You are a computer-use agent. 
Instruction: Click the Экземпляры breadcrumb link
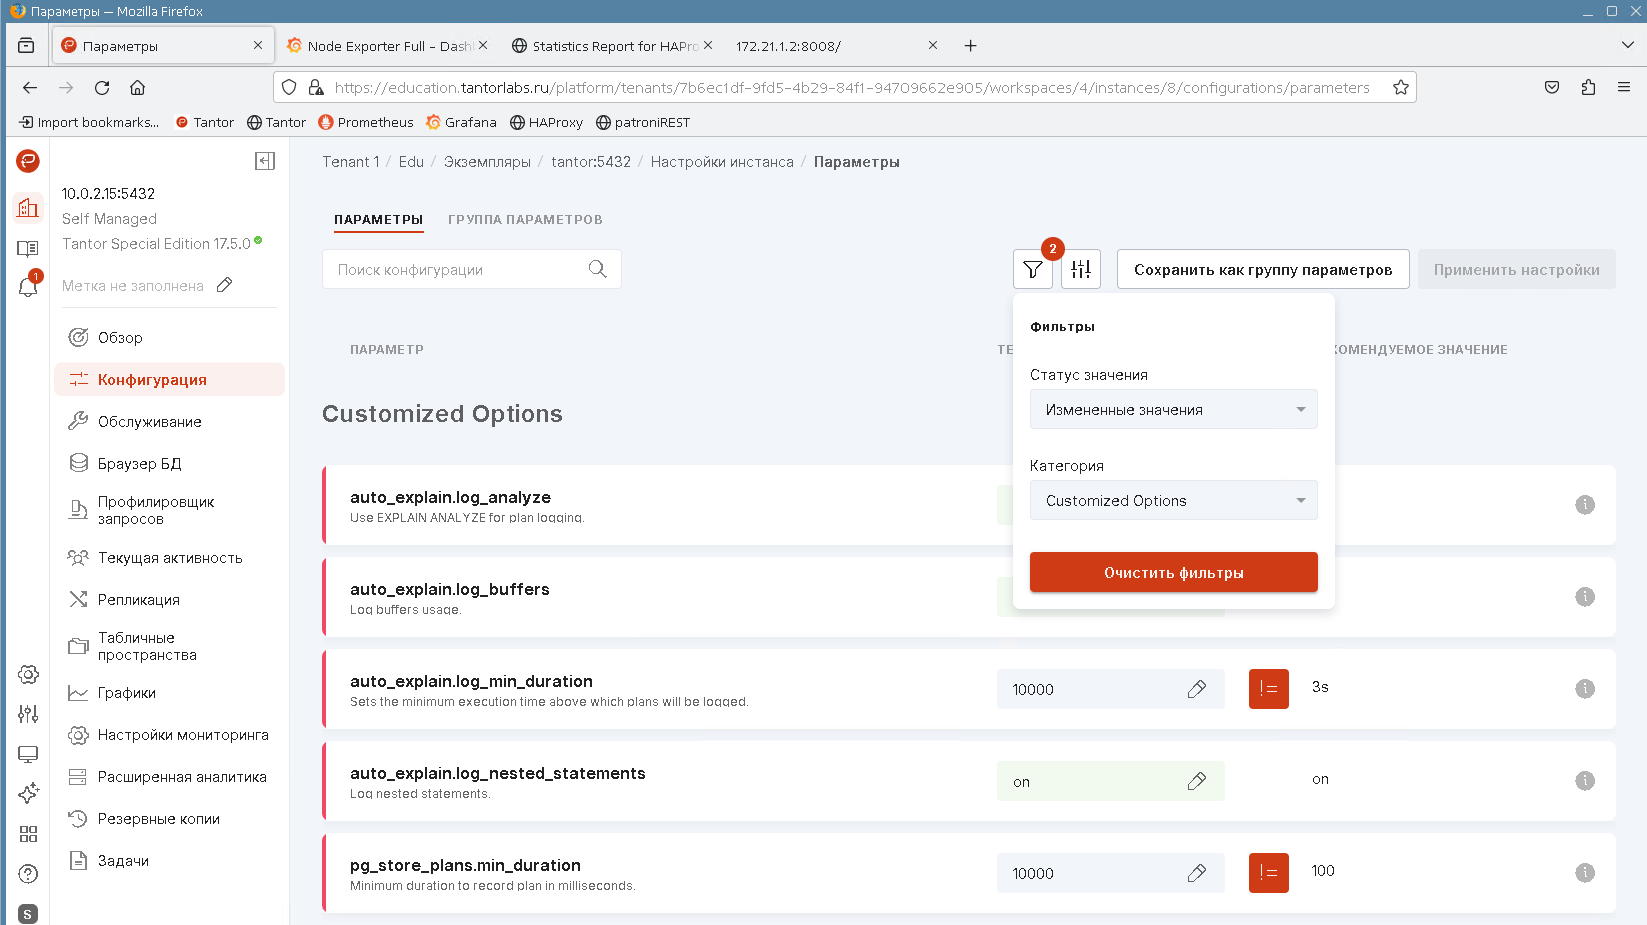pos(487,162)
